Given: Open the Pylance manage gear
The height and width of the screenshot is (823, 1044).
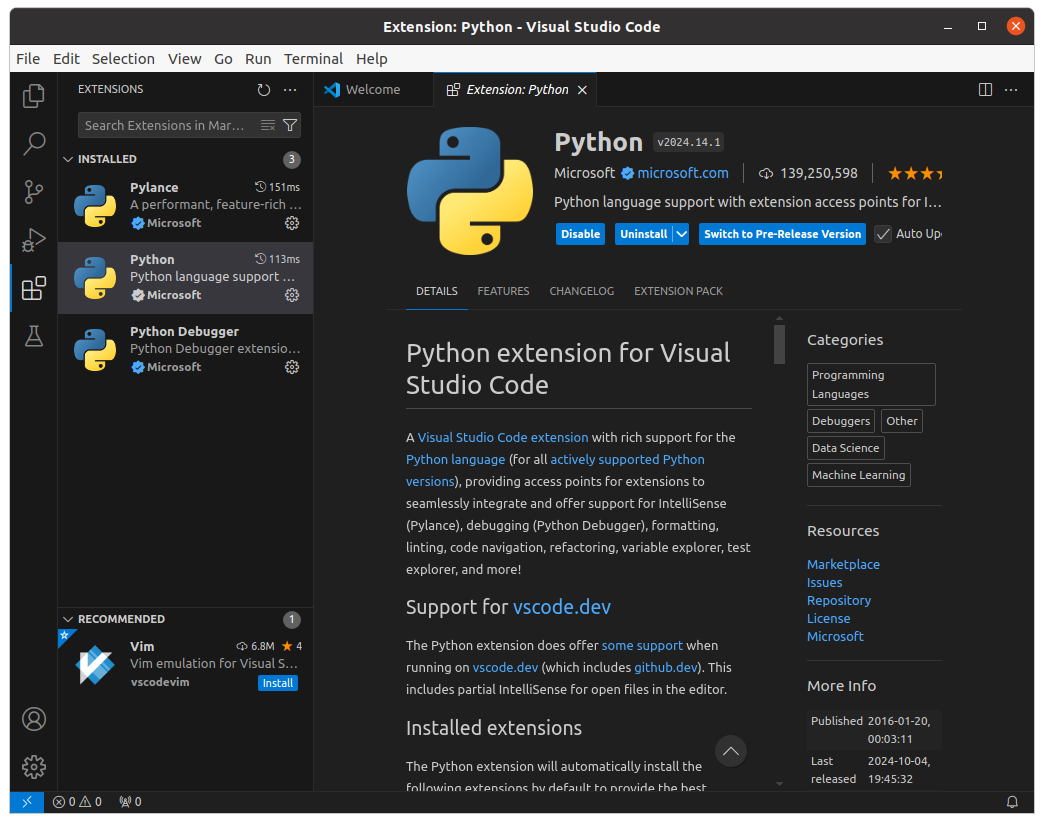Looking at the screenshot, I should click(292, 224).
